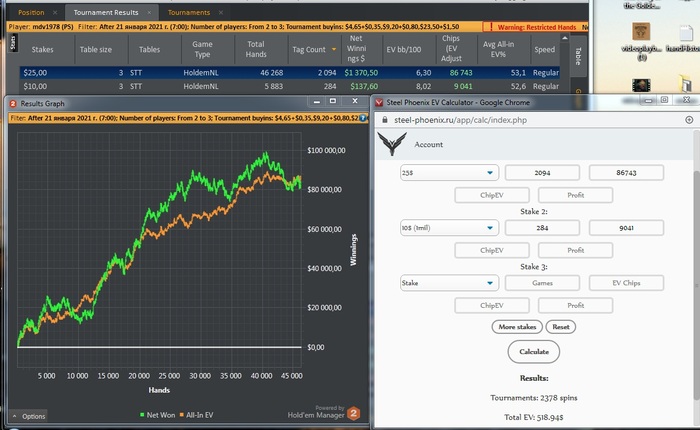The height and width of the screenshot is (430, 700).
Task: Click the EV chips field showing 9041
Action: point(626,228)
